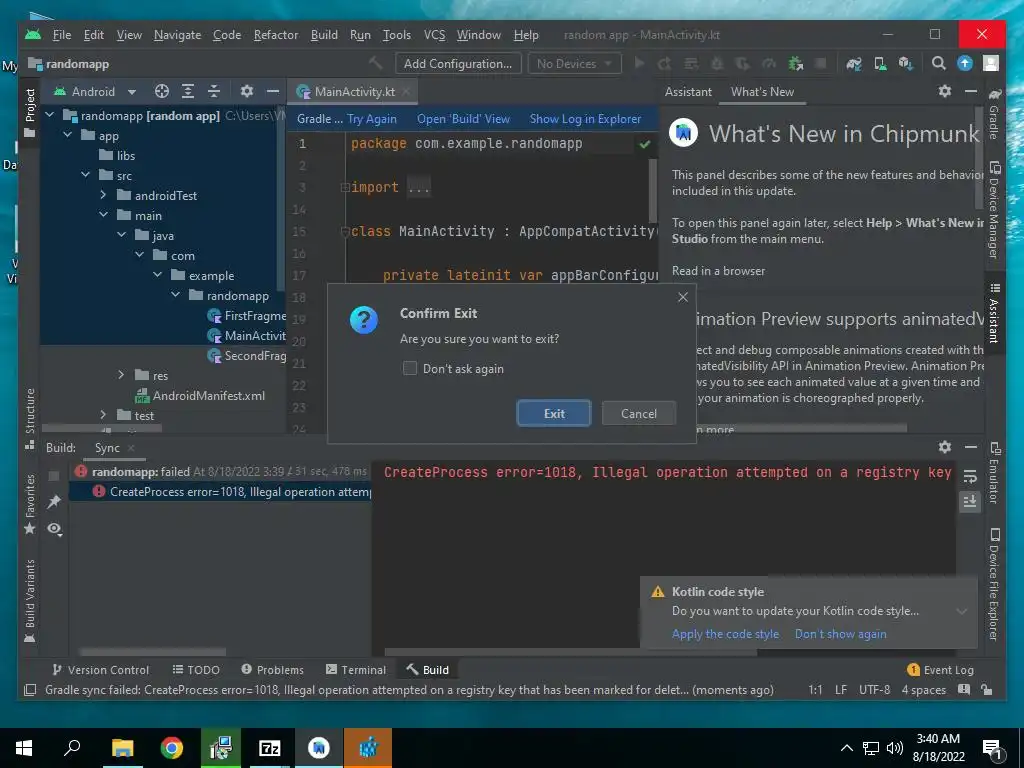Expand the test folder

coord(103,415)
